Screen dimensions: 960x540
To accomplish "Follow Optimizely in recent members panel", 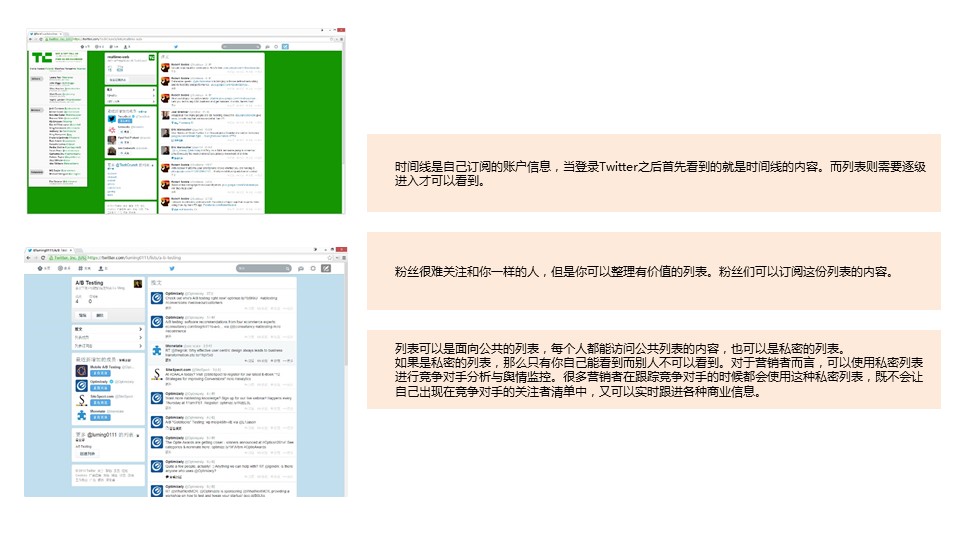I will [100, 388].
